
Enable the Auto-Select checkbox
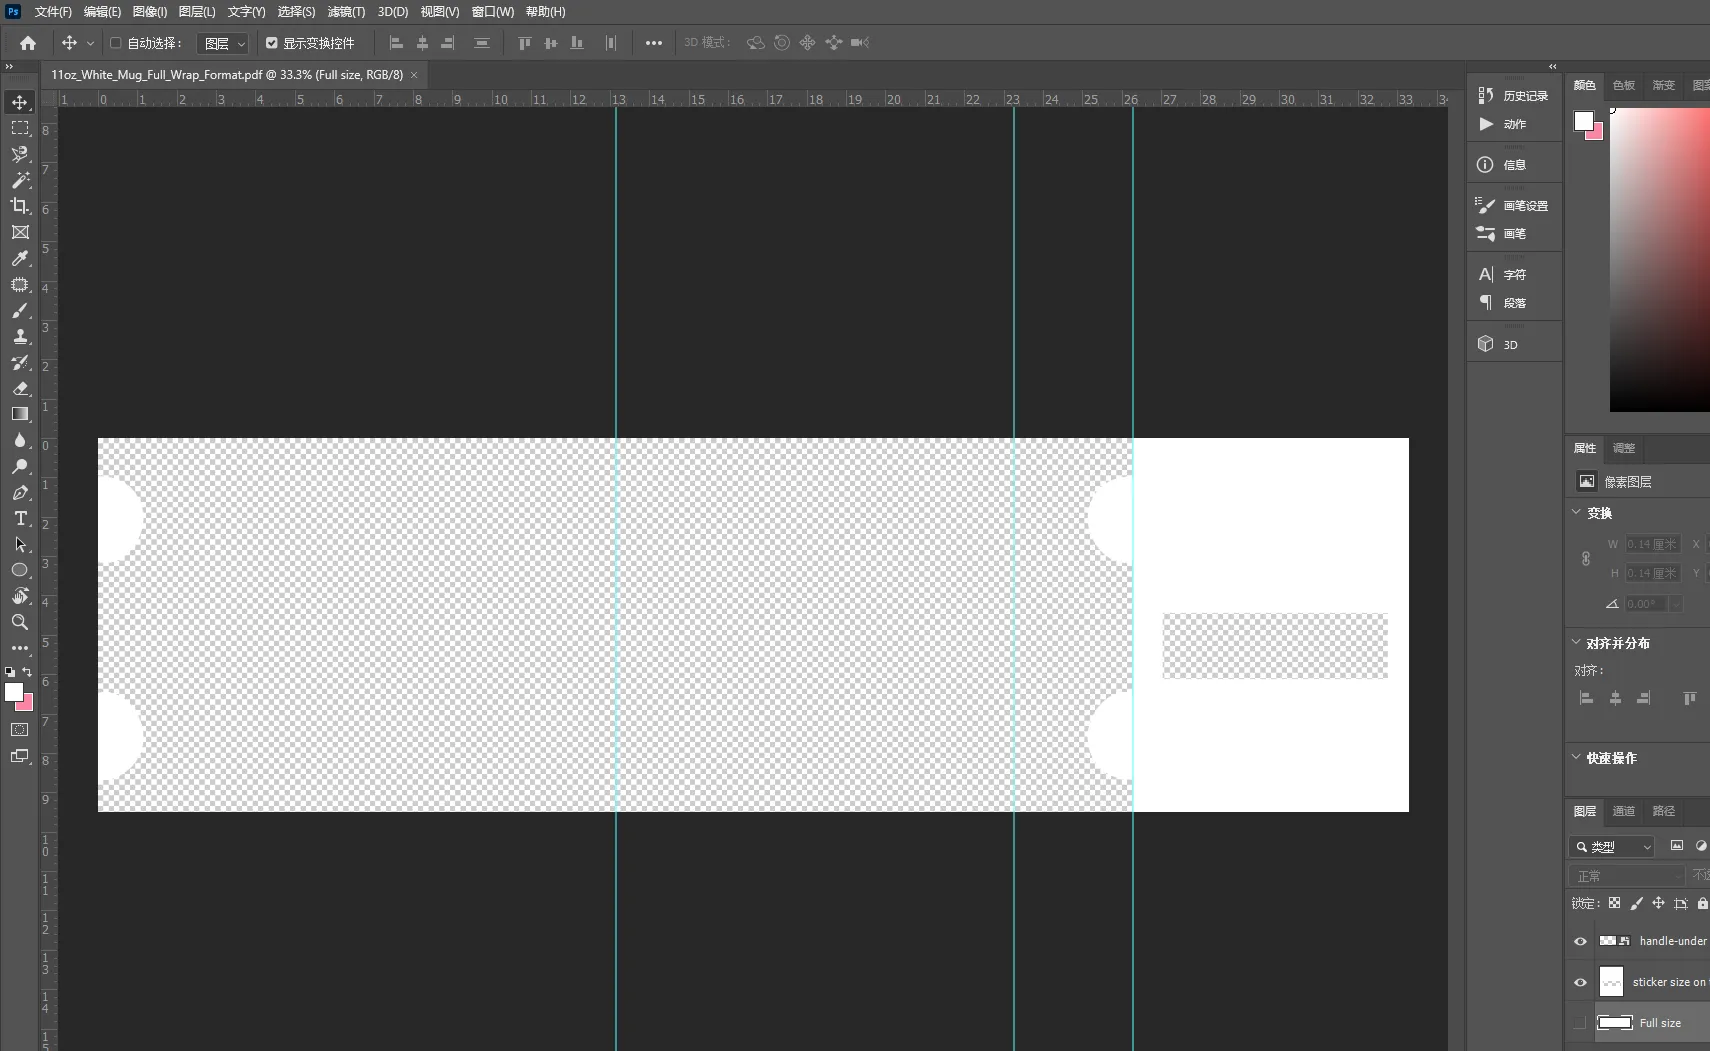[116, 43]
